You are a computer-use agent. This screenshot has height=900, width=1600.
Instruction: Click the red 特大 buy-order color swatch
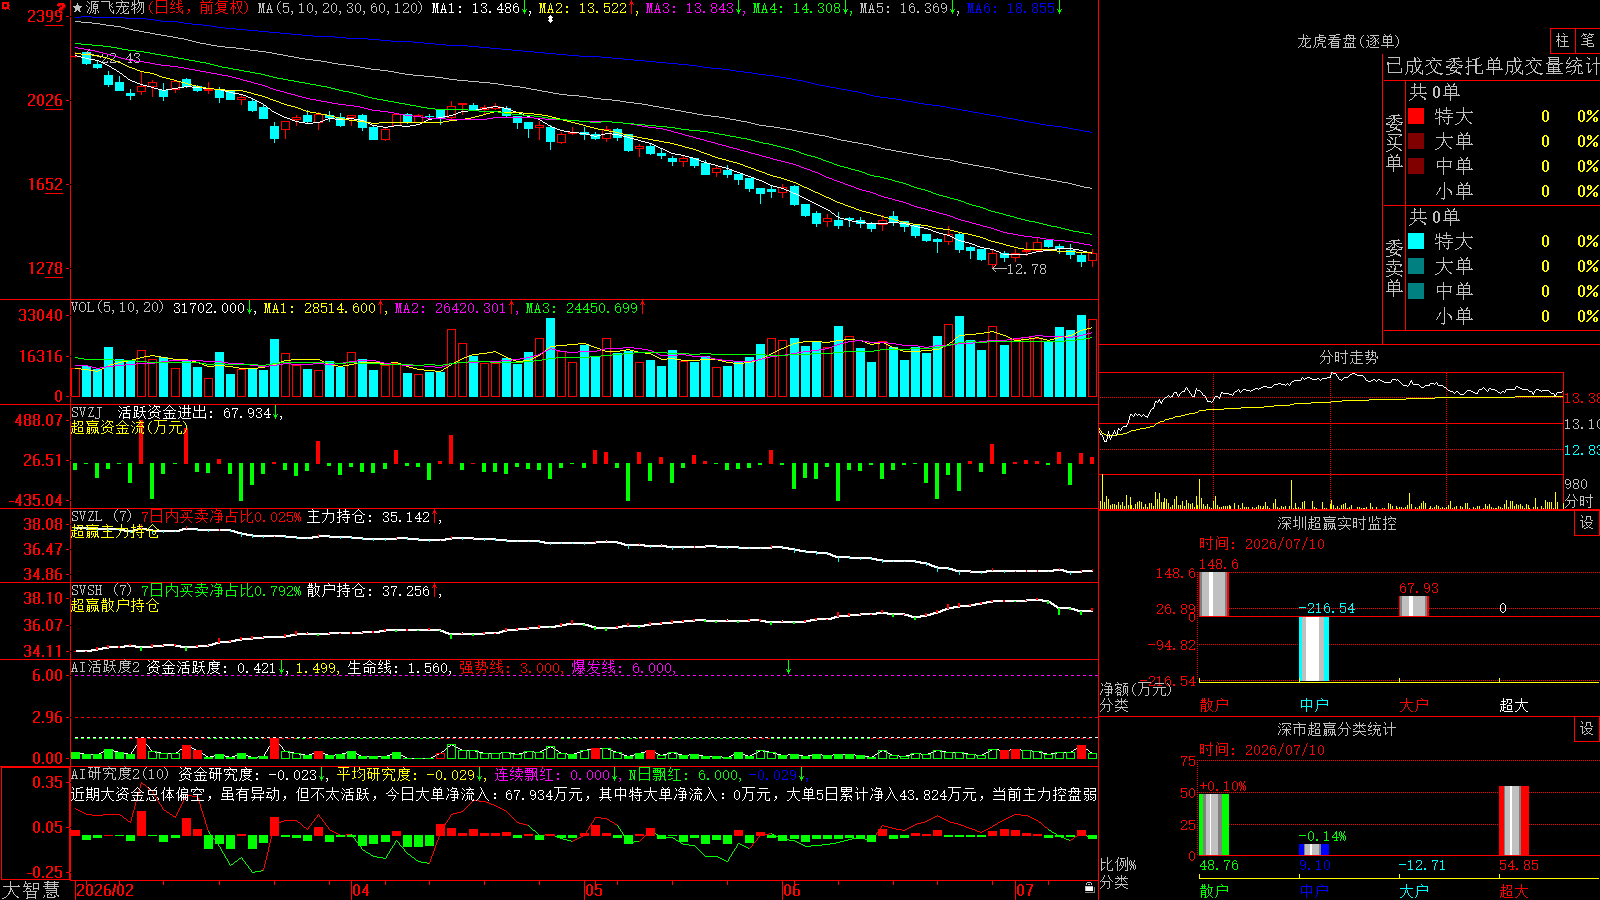pyautogui.click(x=1416, y=116)
